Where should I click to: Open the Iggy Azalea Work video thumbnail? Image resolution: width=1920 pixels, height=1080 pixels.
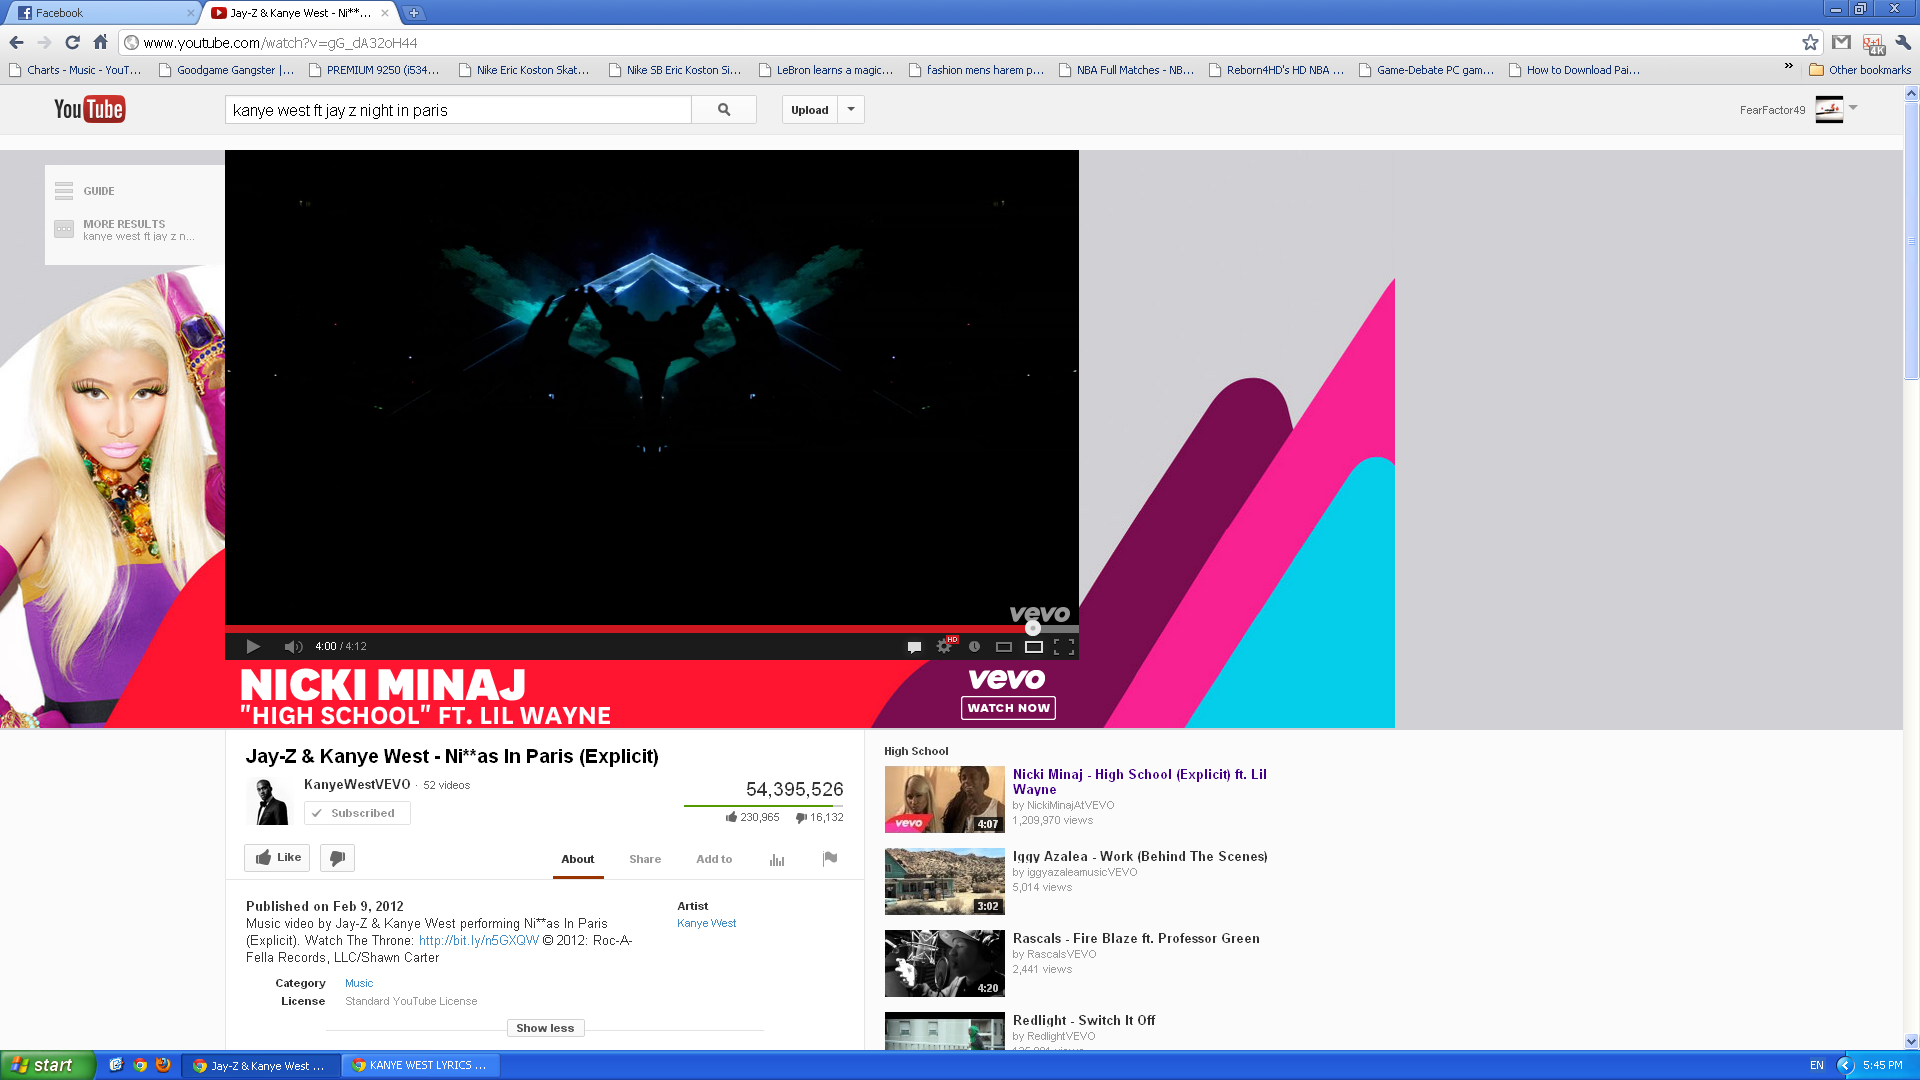[x=944, y=881]
